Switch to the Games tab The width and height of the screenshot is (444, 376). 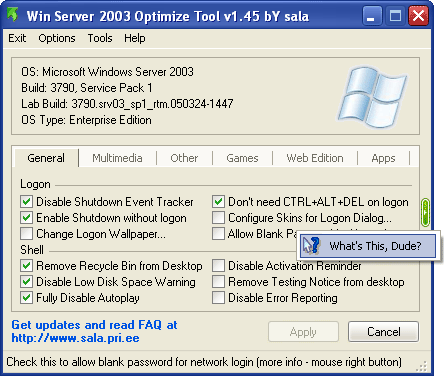[x=242, y=158]
